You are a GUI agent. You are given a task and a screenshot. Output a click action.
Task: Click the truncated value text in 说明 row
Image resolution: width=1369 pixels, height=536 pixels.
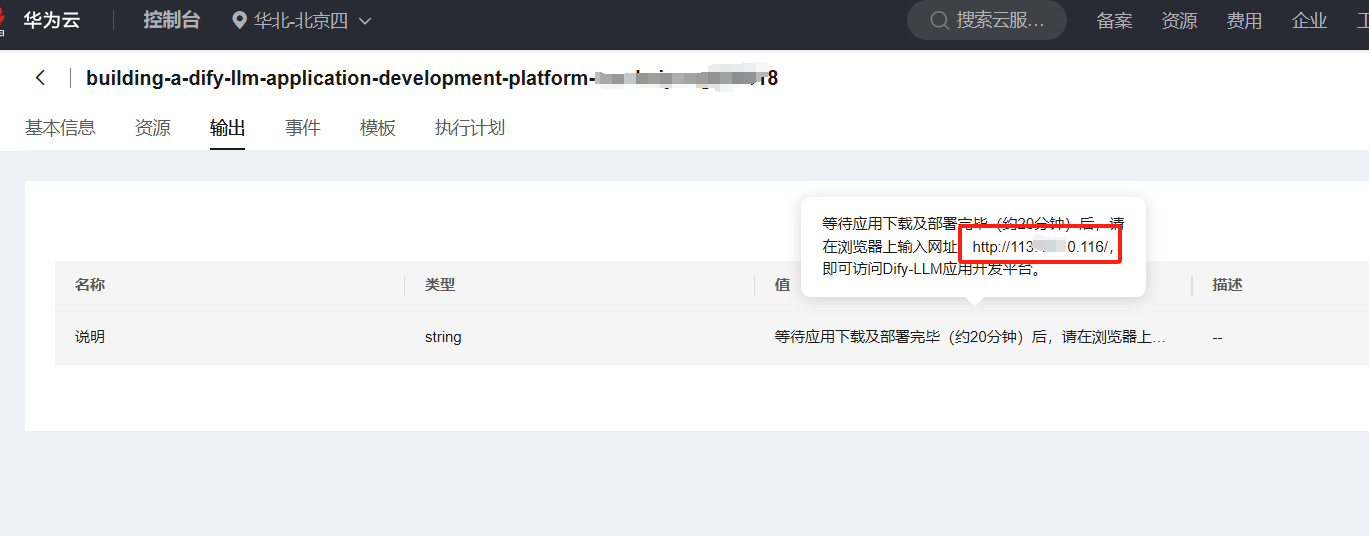tap(969, 338)
